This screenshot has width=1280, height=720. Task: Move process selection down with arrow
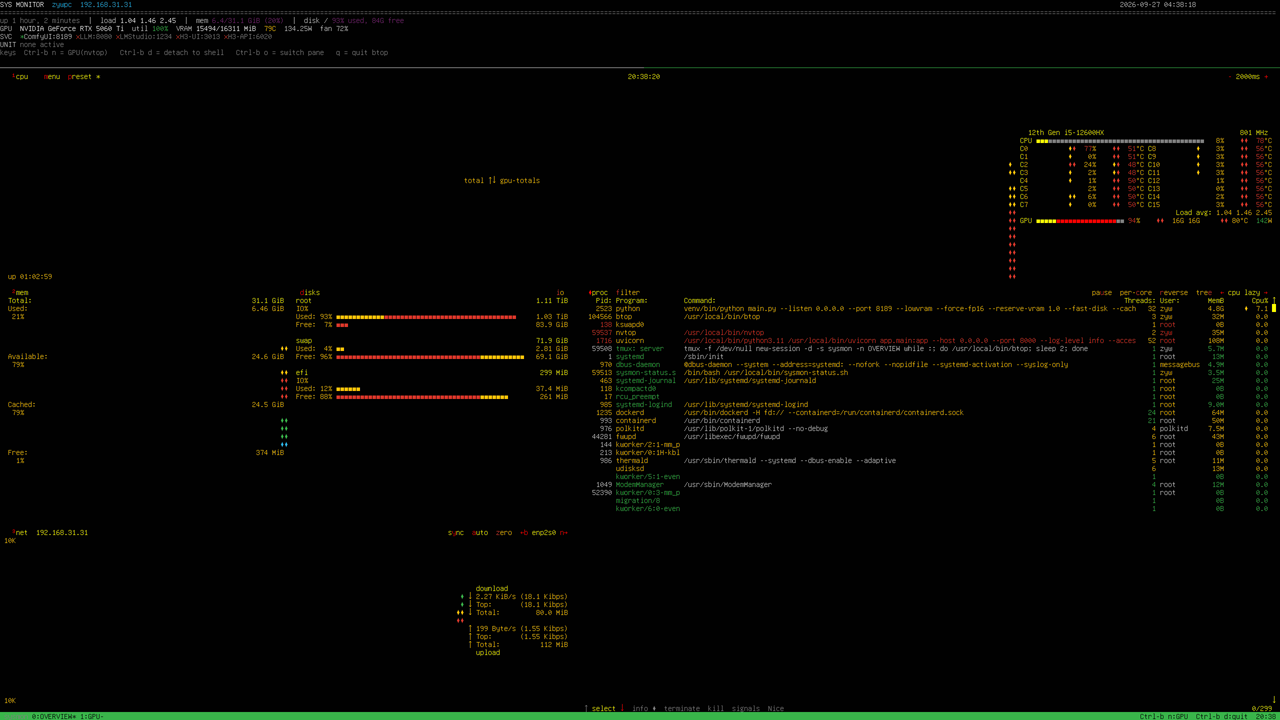pos(620,709)
